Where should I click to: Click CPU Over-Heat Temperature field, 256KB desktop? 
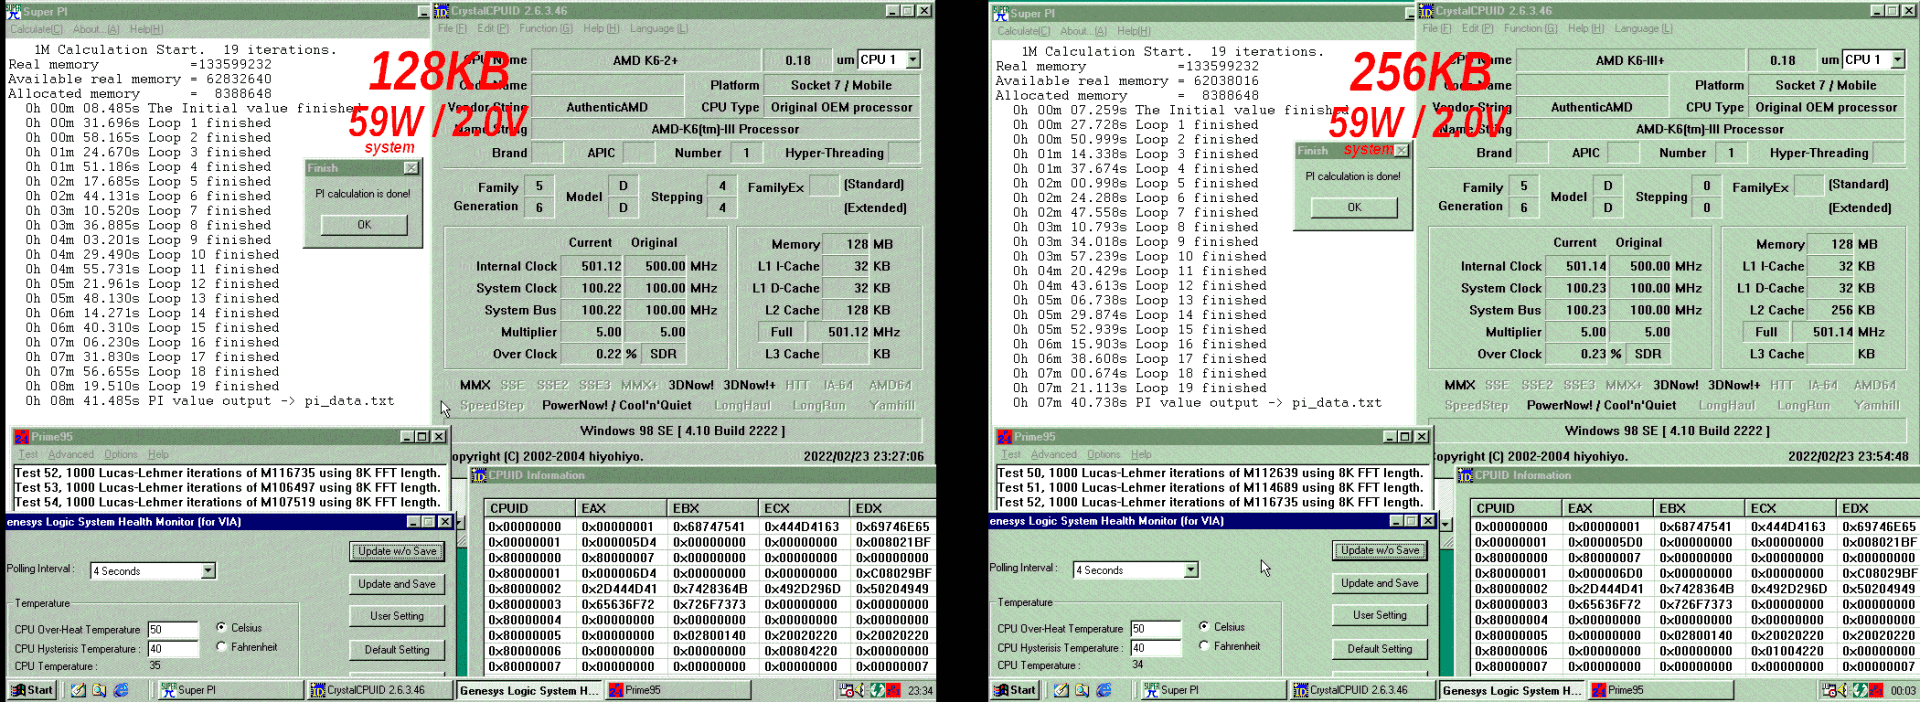click(x=1156, y=629)
